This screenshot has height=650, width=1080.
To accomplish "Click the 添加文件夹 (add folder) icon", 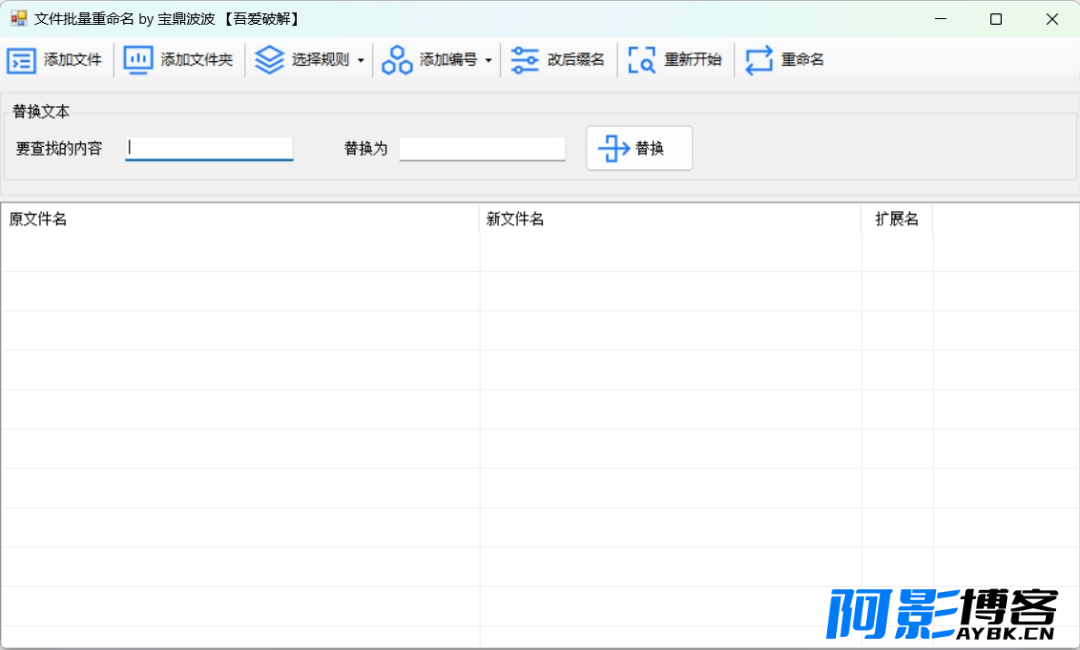I will pyautogui.click(x=138, y=60).
